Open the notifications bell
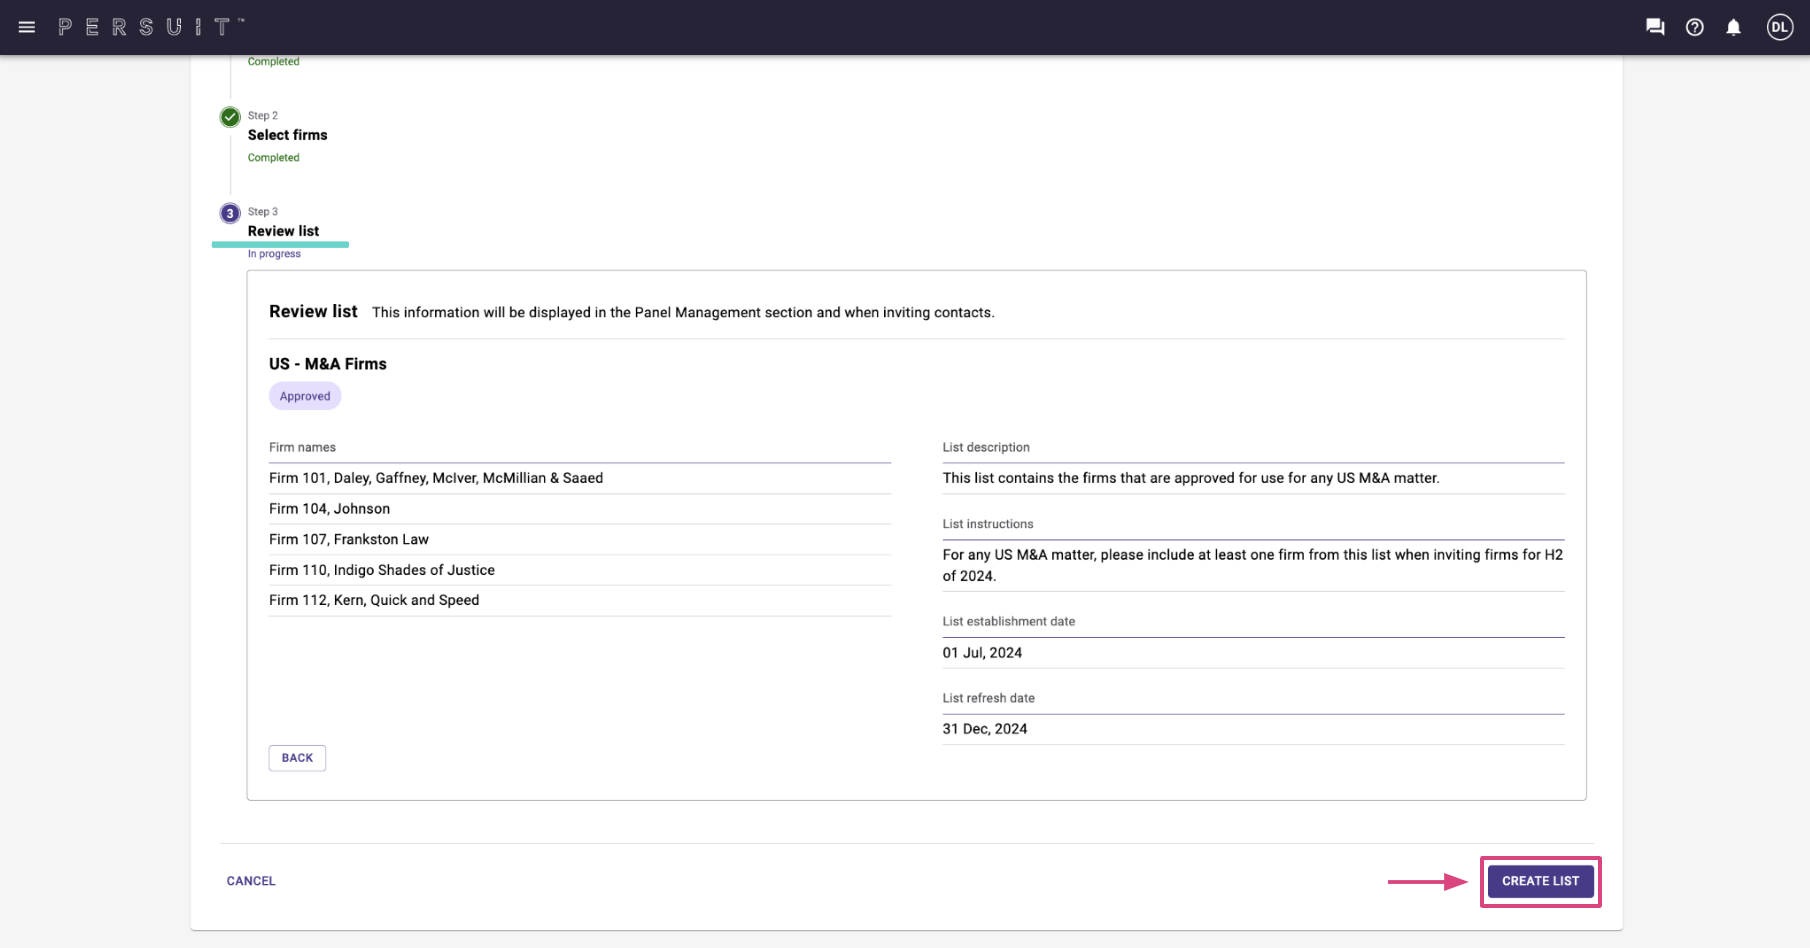This screenshot has height=948, width=1810. pos(1733,27)
